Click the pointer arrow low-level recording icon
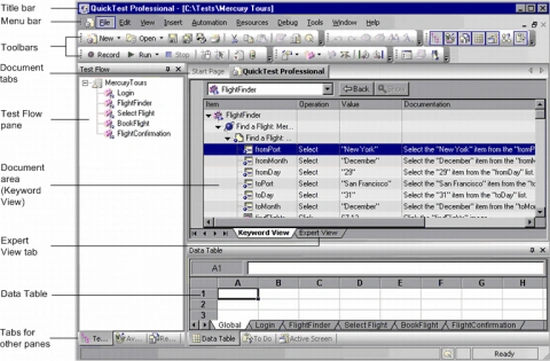The image size is (550, 361). point(220,55)
